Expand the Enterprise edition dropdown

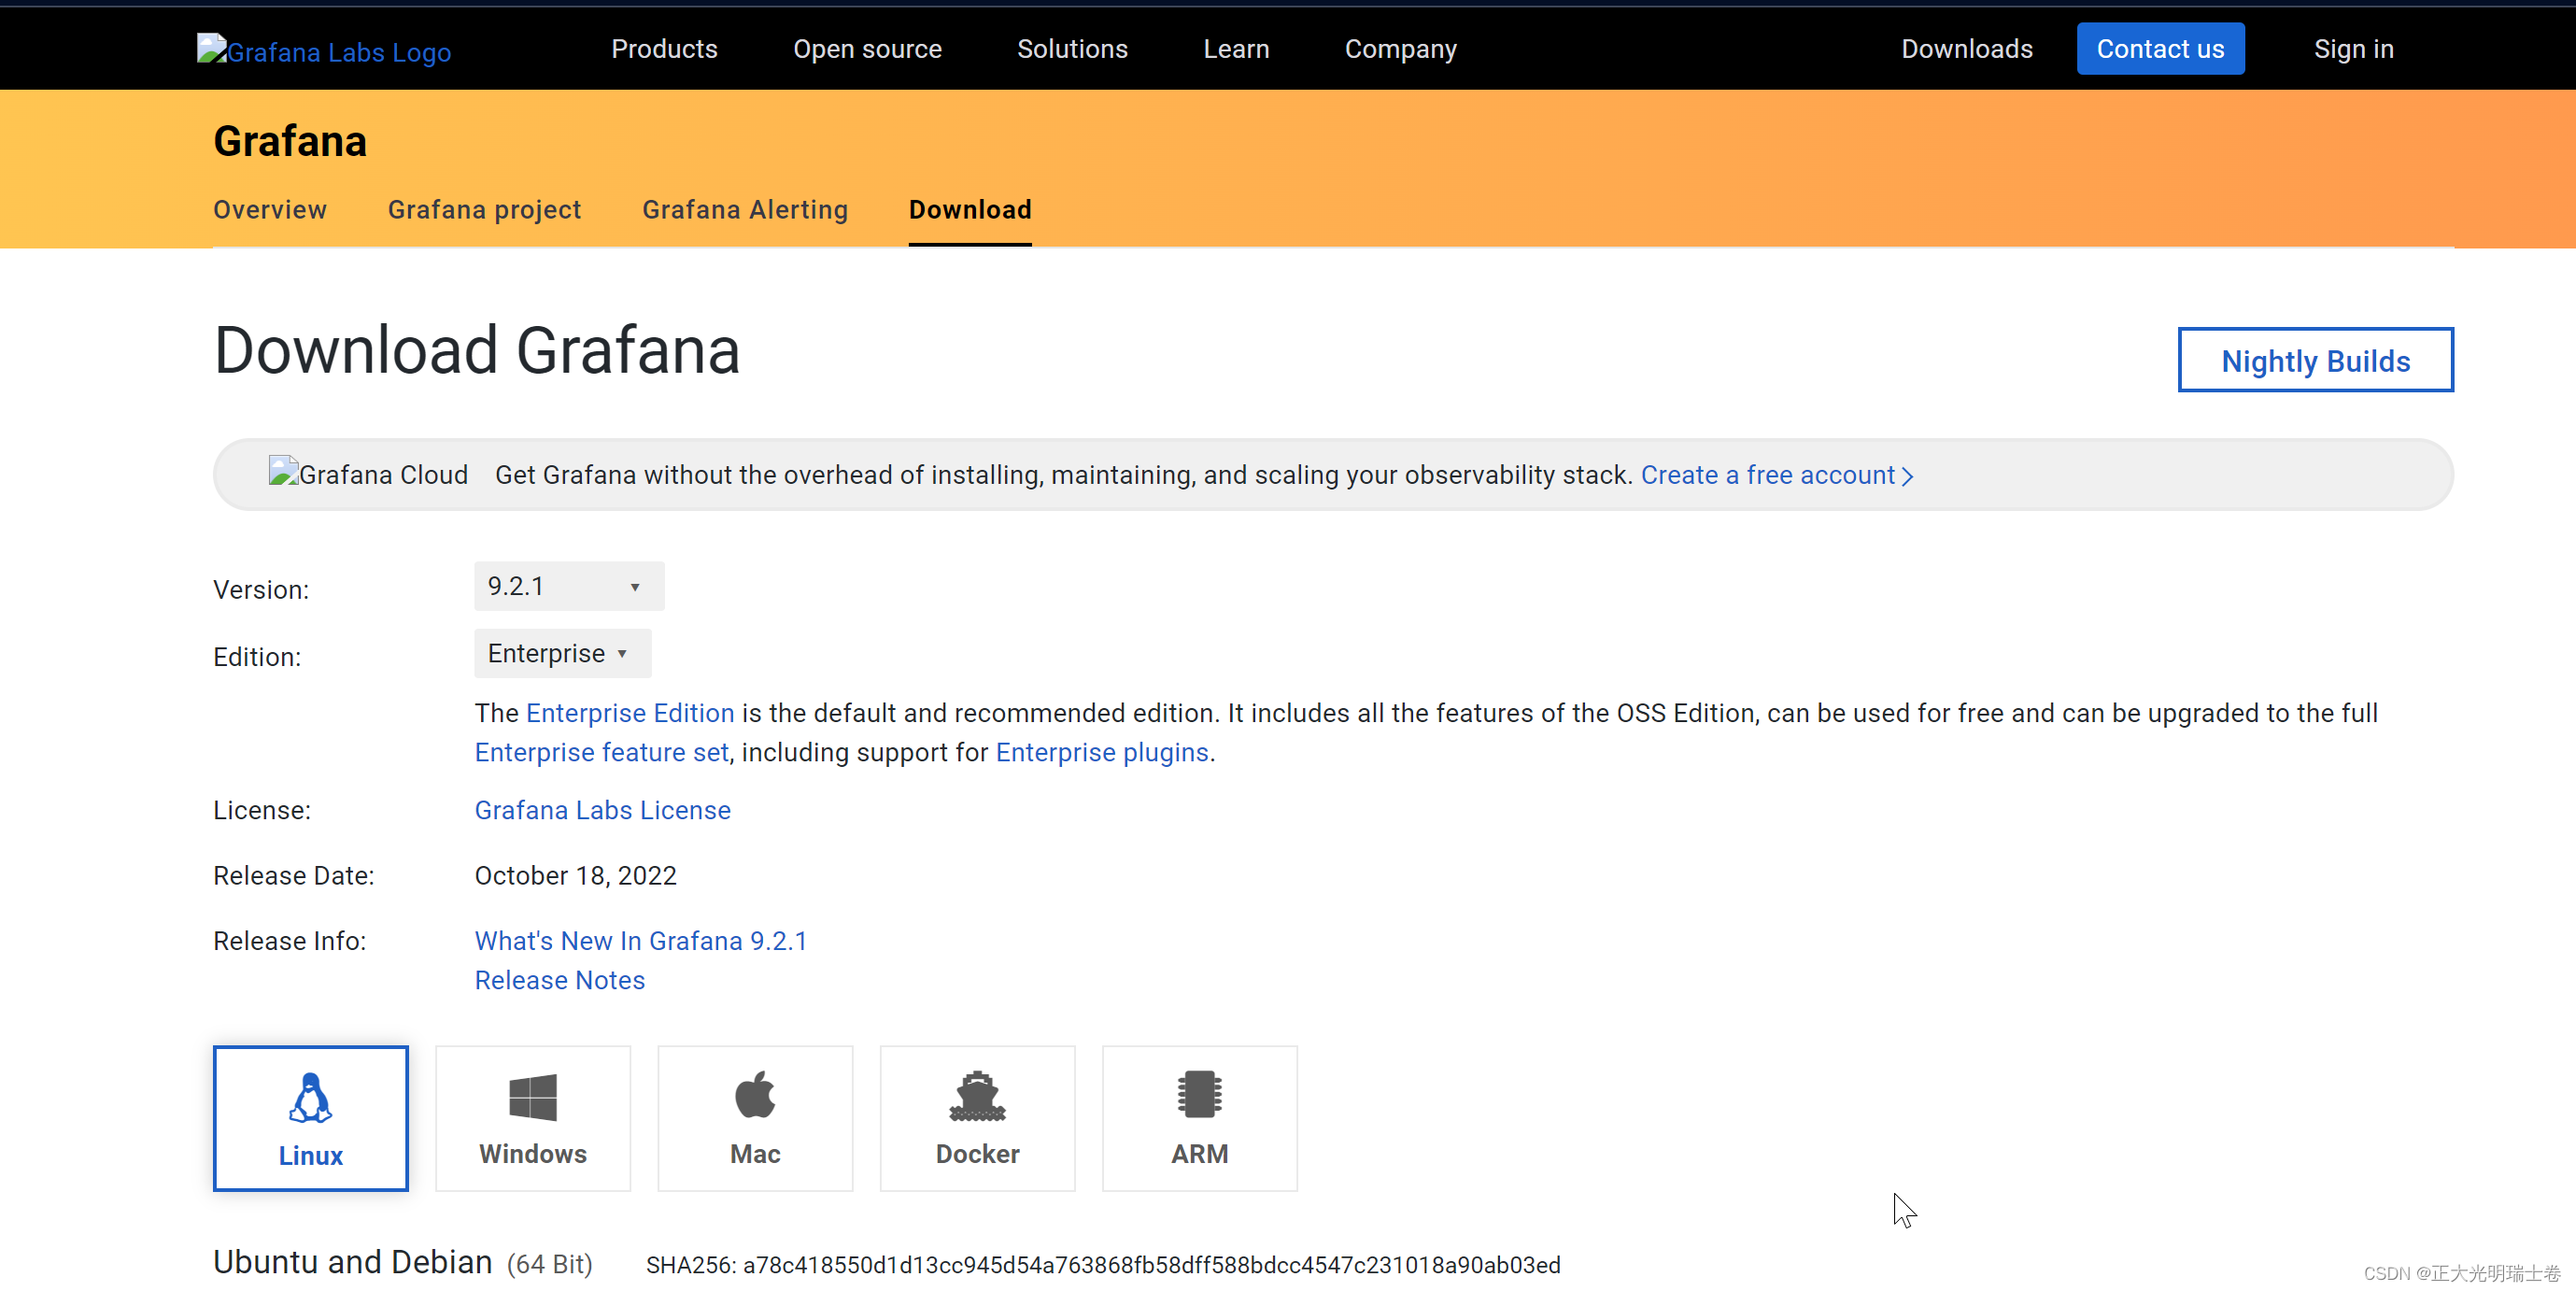[x=562, y=653]
